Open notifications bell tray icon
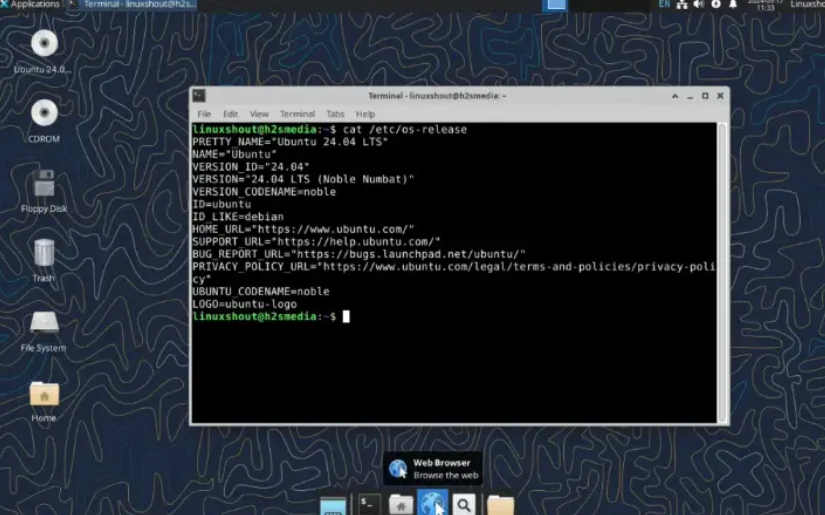This screenshot has height=515, width=825. pyautogui.click(x=733, y=4)
